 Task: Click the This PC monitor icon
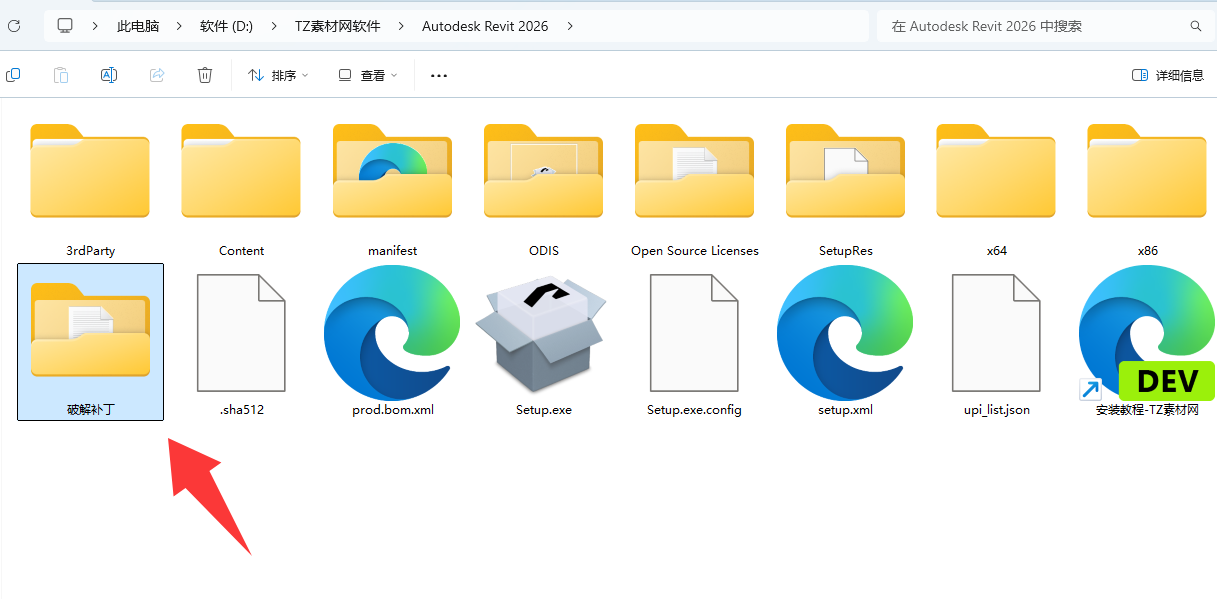pos(65,26)
